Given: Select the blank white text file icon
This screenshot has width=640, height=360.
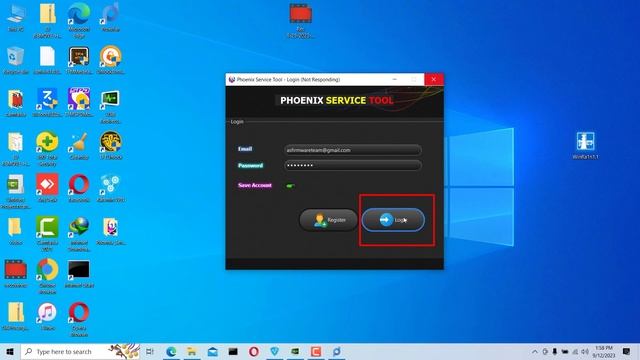Looking at the screenshot, I should tap(47, 60).
